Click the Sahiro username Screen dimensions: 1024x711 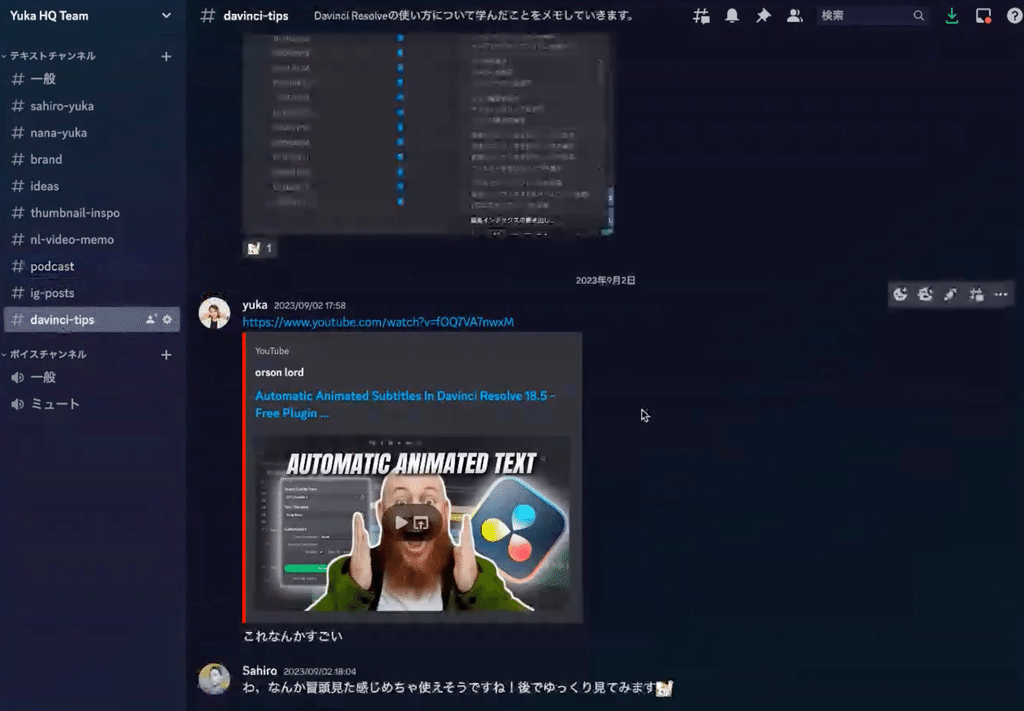(x=259, y=671)
